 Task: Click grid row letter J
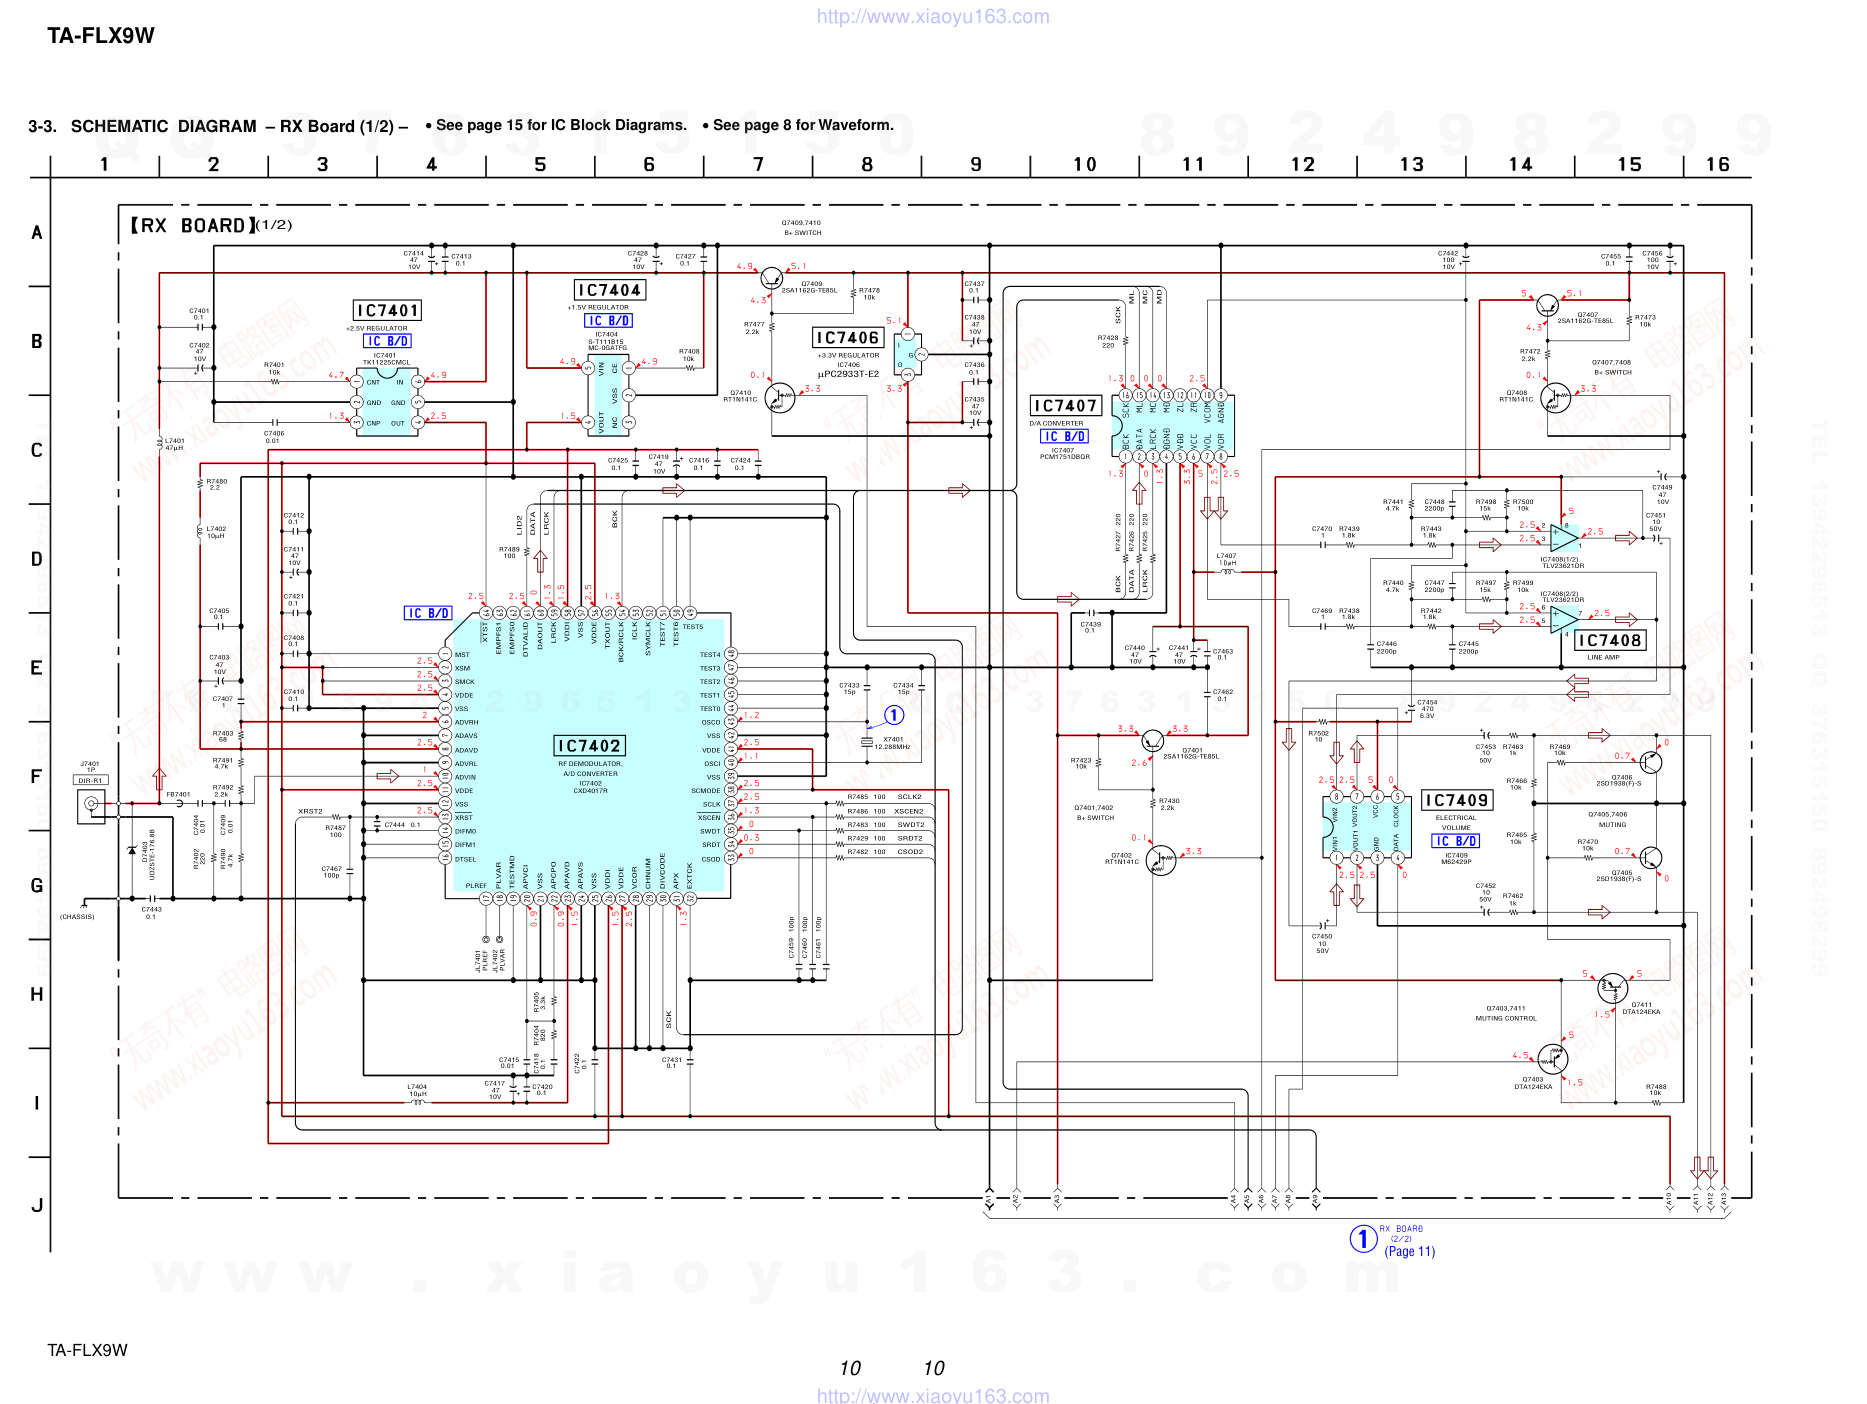pos(37,1205)
